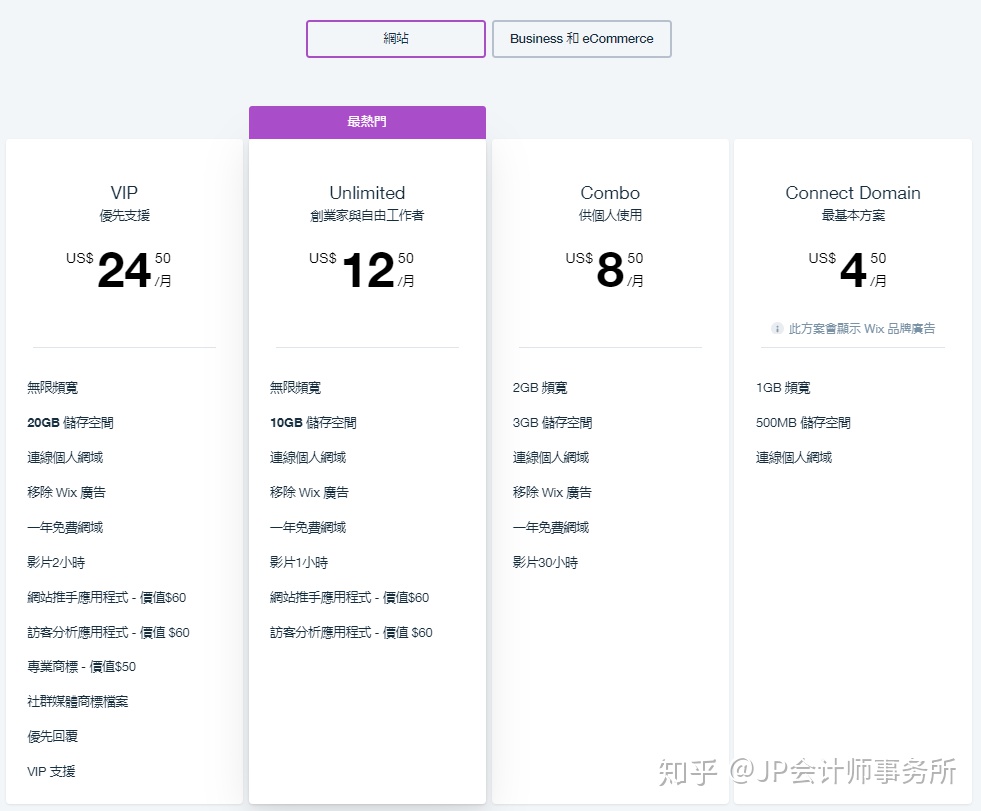This screenshot has width=981, height=811.
Task: Click 連線個人網域 in Combo plan
Action: click(551, 458)
